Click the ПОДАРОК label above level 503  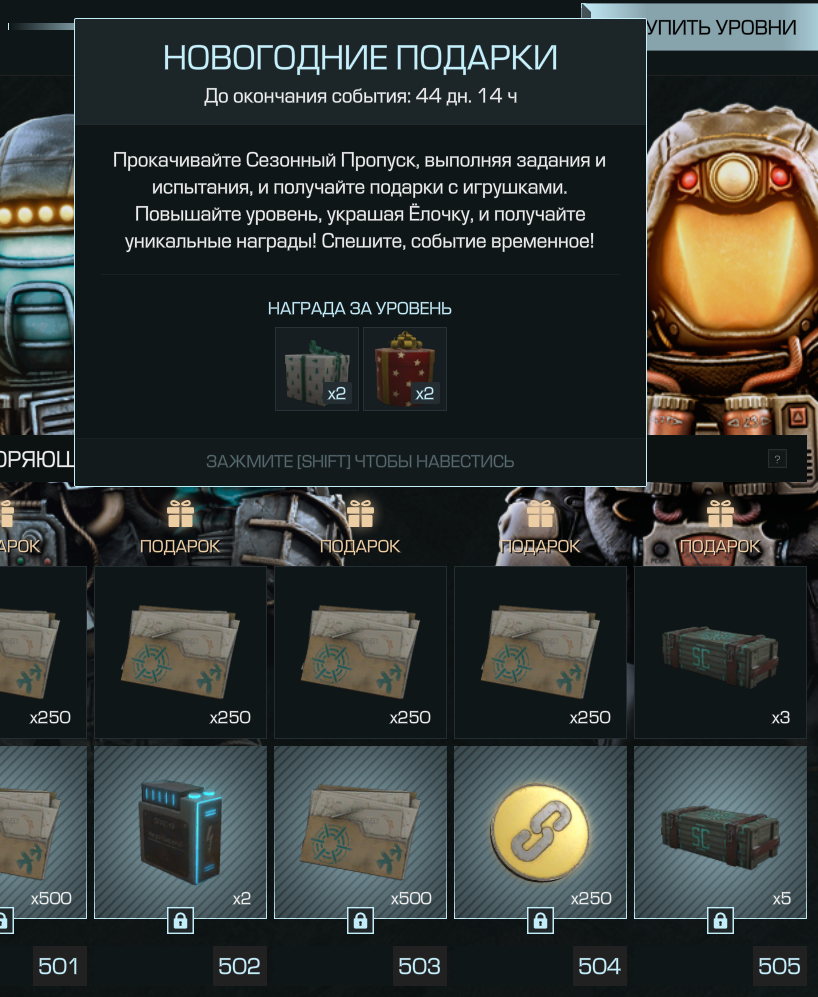click(x=360, y=546)
